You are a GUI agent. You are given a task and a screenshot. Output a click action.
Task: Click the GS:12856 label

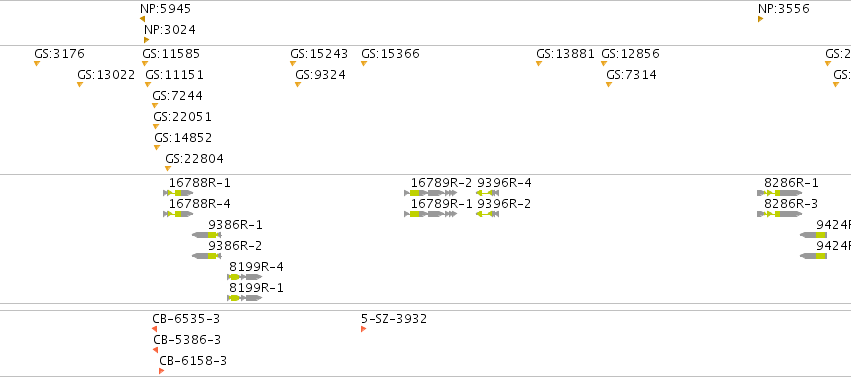pyautogui.click(x=631, y=54)
